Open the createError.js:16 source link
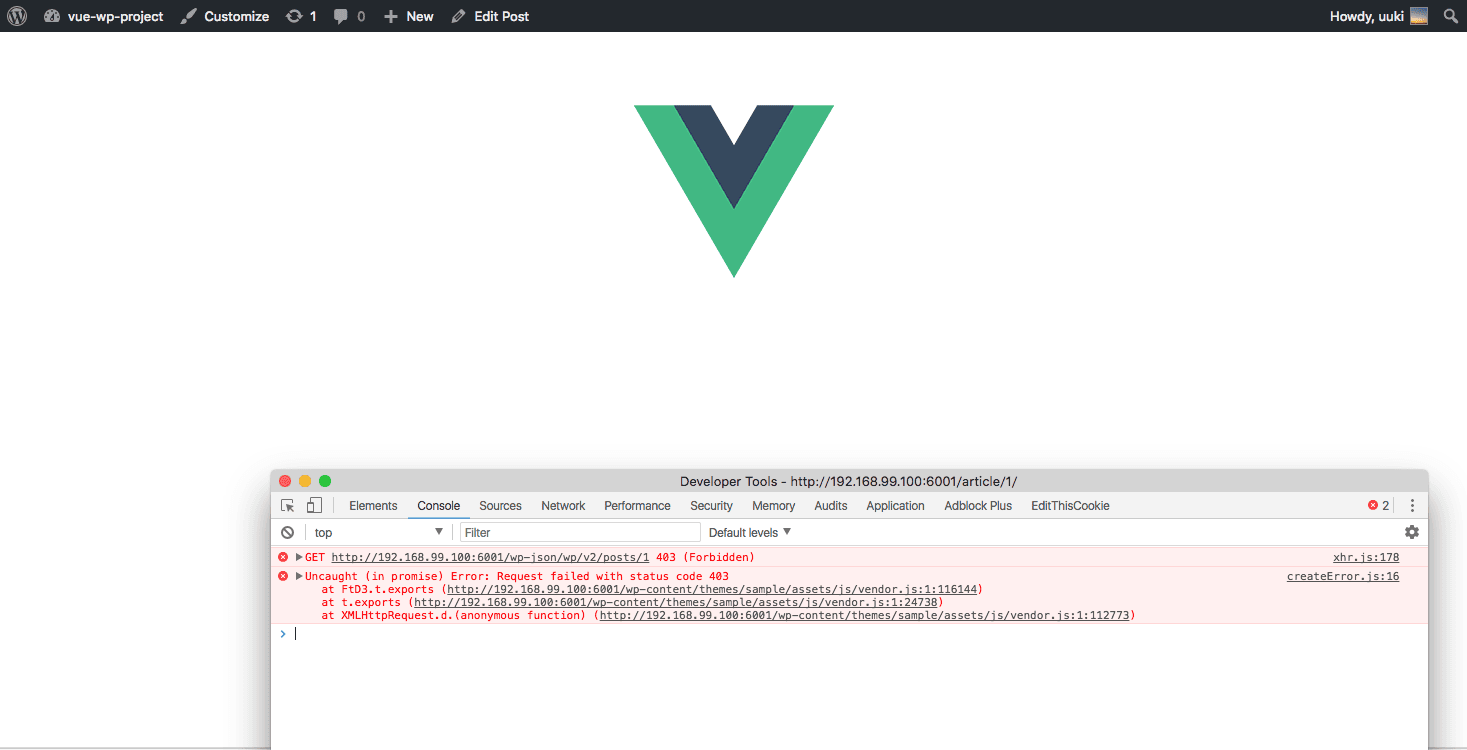The image size is (1467, 750). [1343, 577]
